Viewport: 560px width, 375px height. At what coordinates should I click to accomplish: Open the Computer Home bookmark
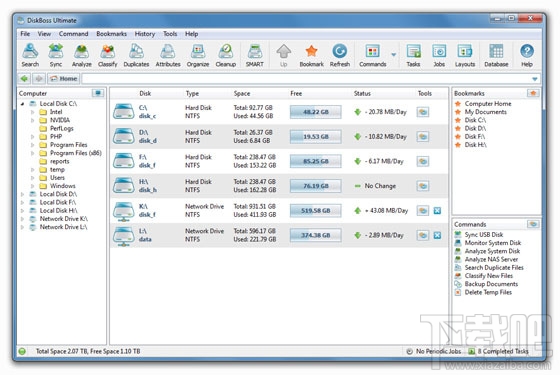(x=488, y=104)
